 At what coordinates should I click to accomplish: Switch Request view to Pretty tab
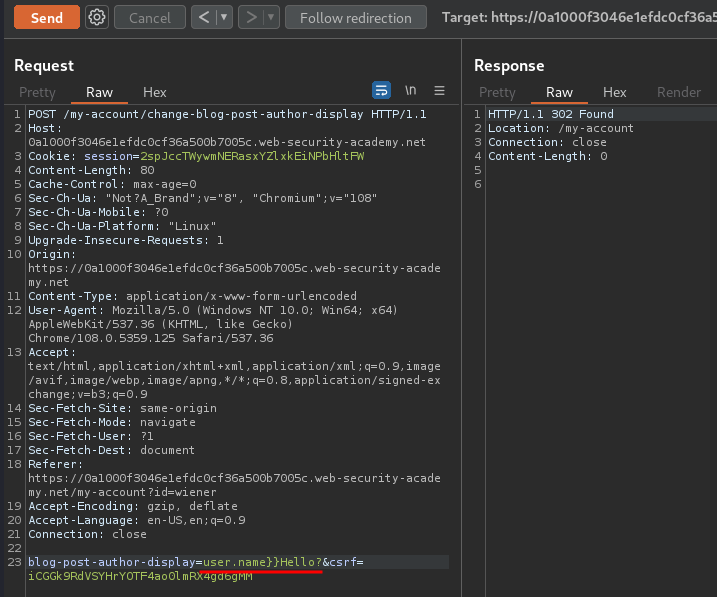point(37,92)
